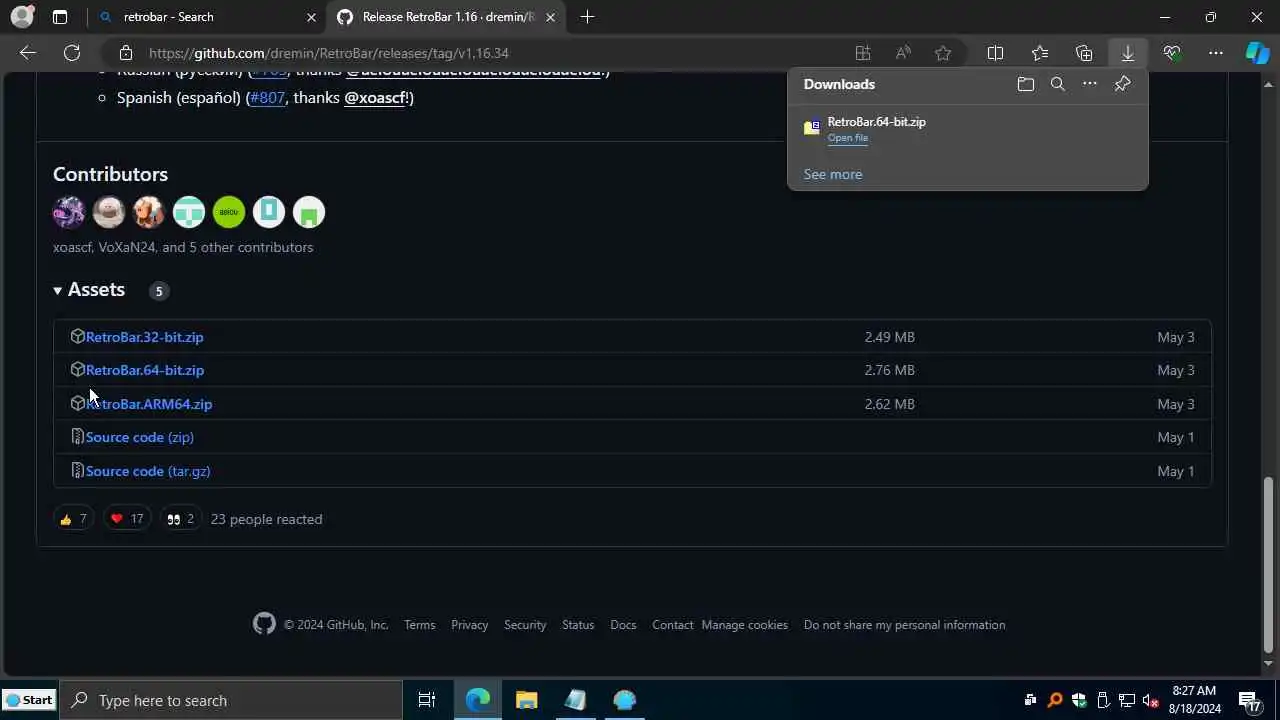Open a new browser tab
The width and height of the screenshot is (1280, 720).
coord(587,17)
